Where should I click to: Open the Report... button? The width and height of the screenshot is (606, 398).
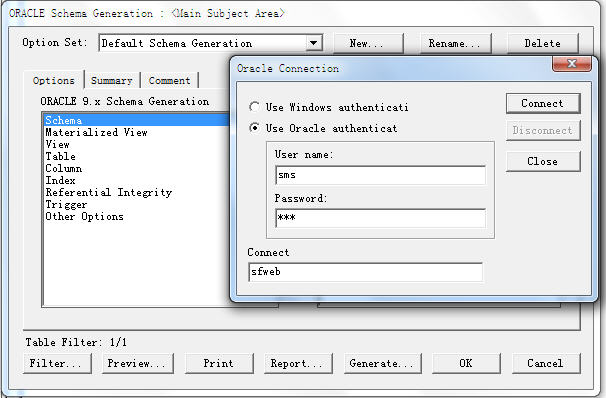[298, 363]
